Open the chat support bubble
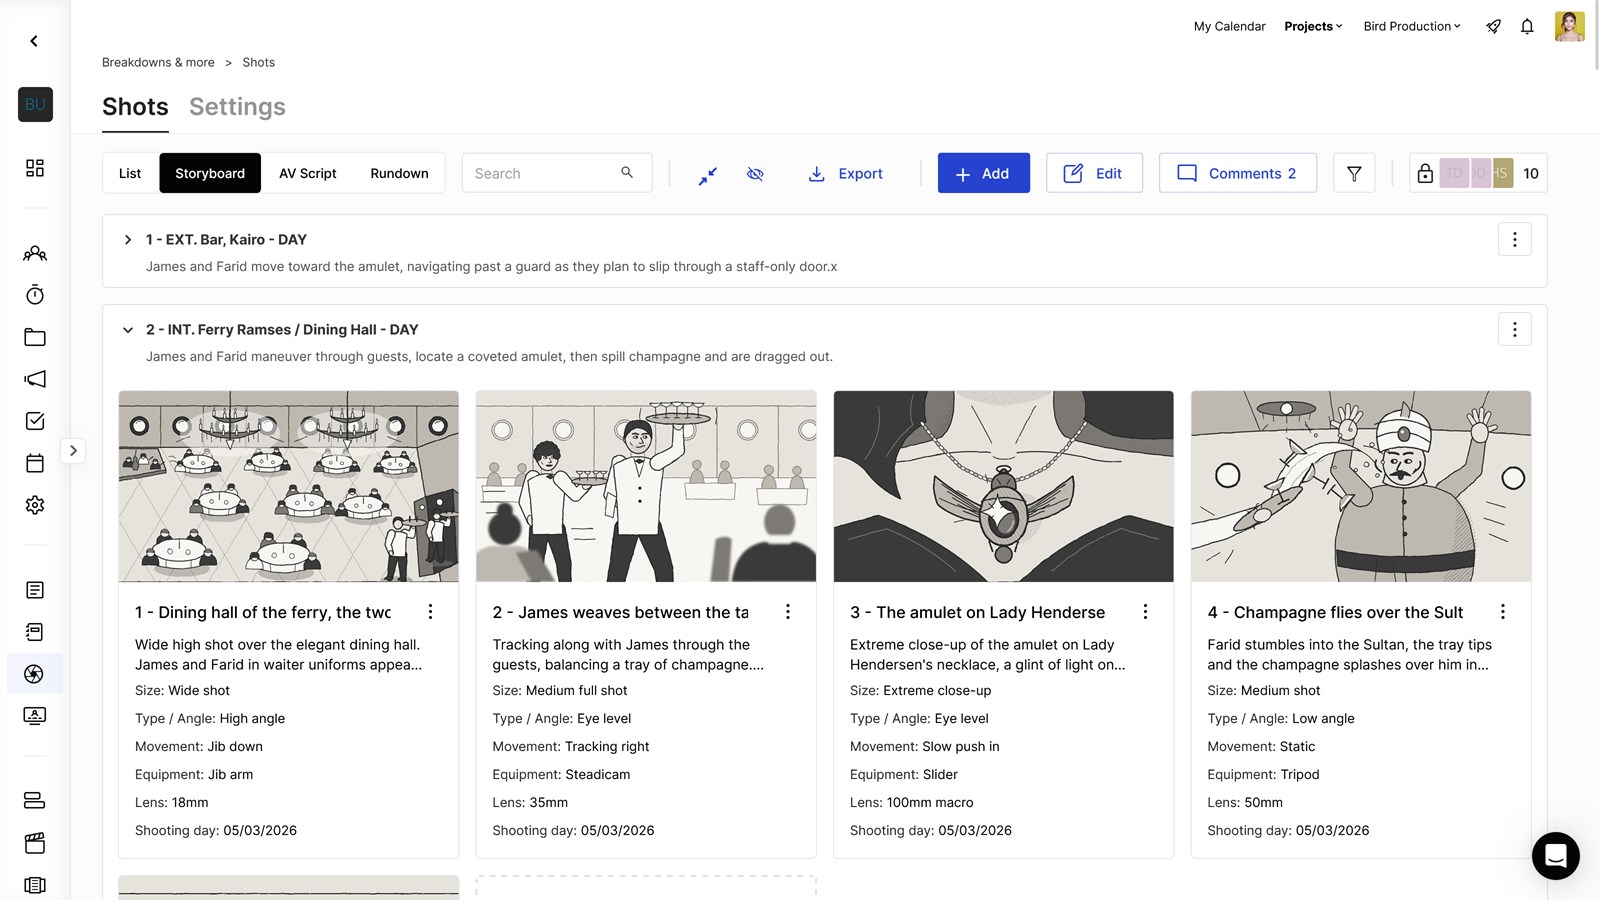The width and height of the screenshot is (1600, 900). pos(1556,856)
